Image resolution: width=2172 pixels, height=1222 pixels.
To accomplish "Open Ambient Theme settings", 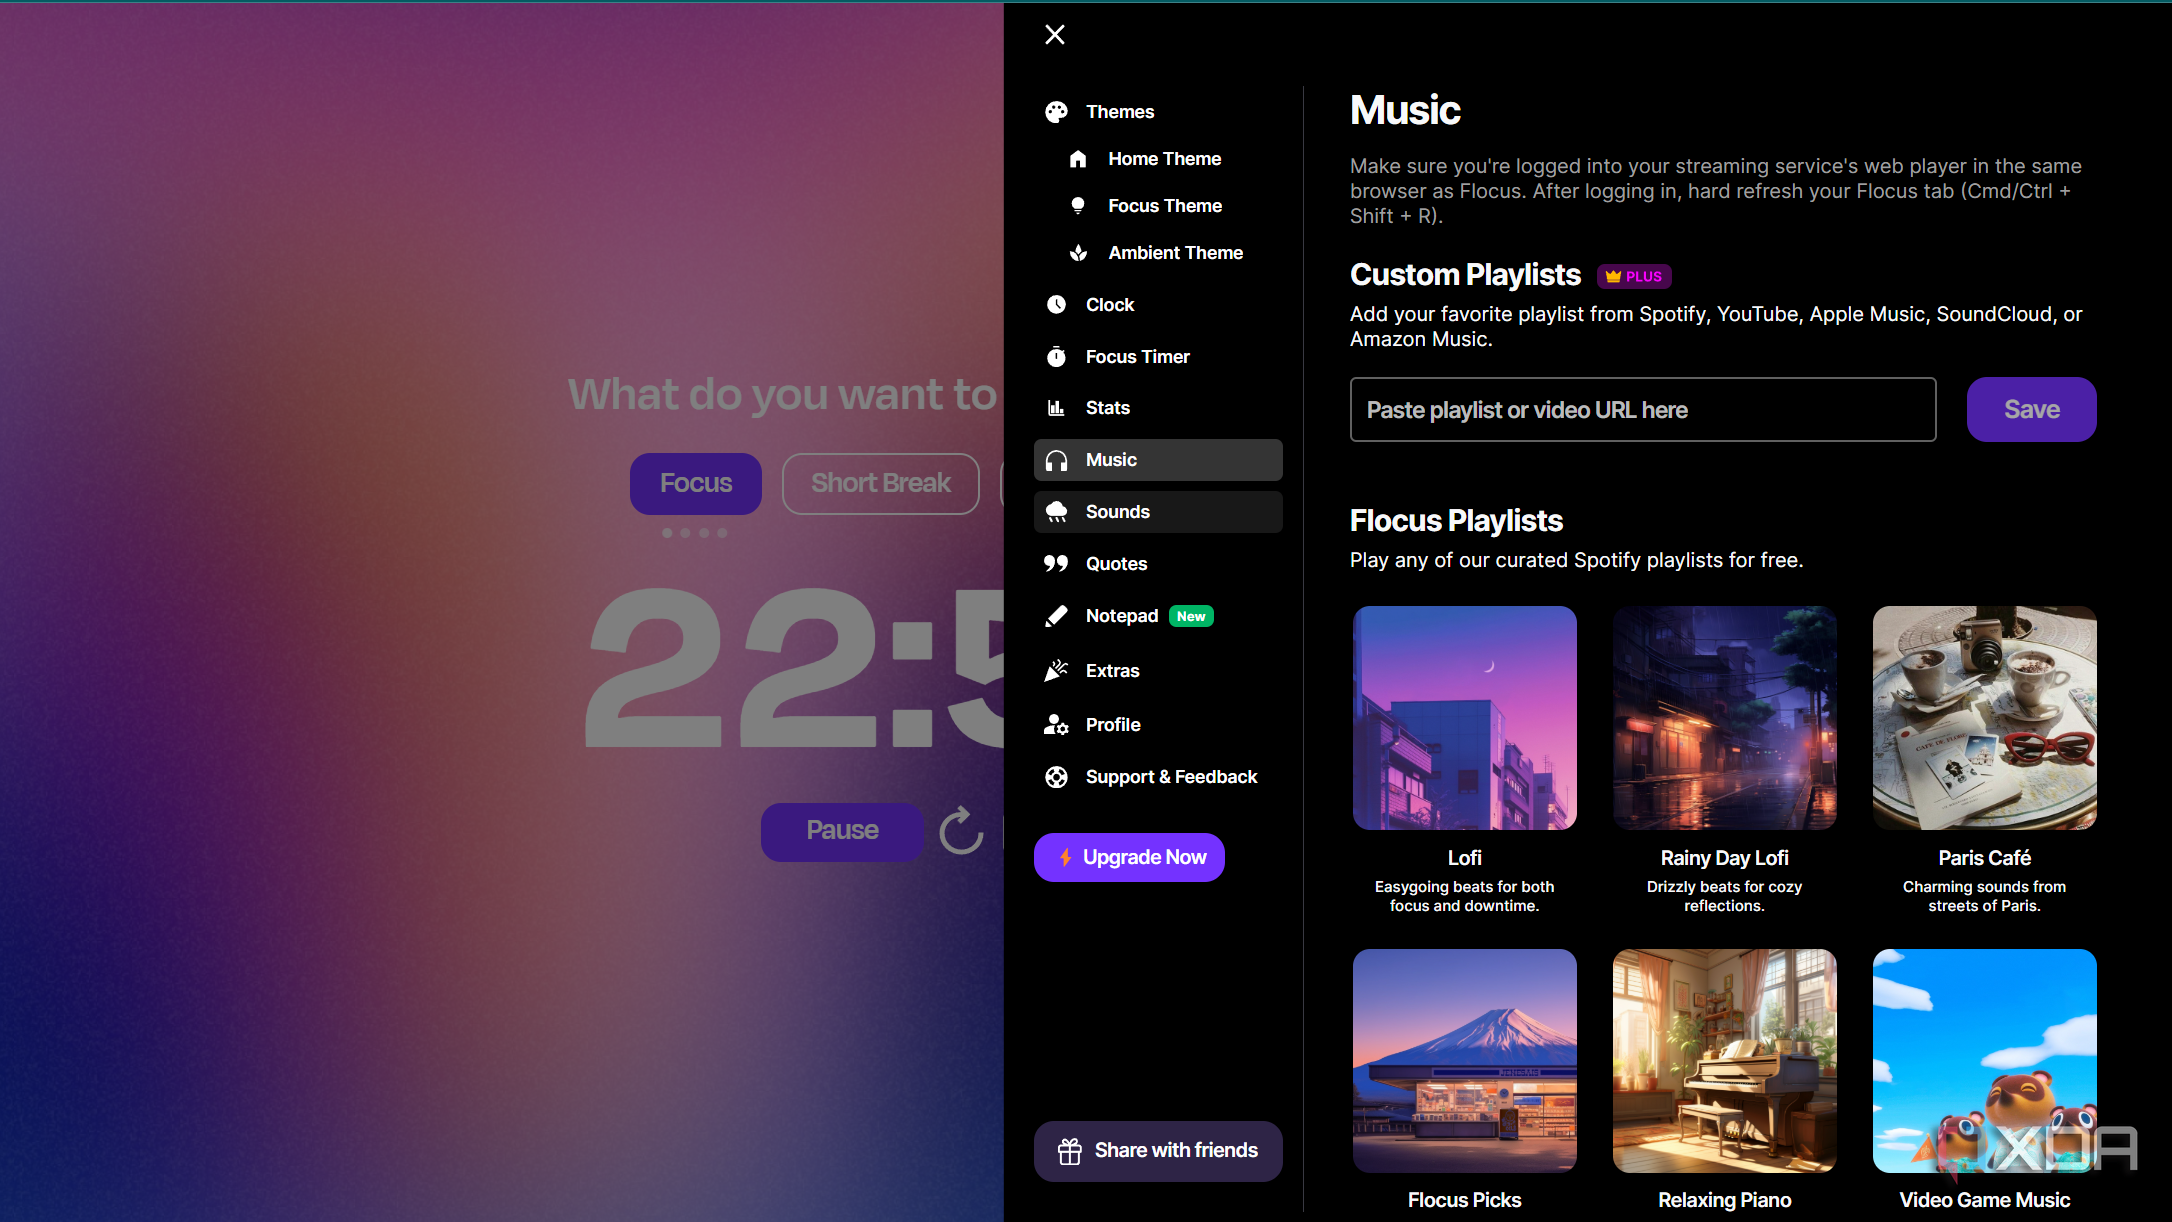I will coord(1175,253).
